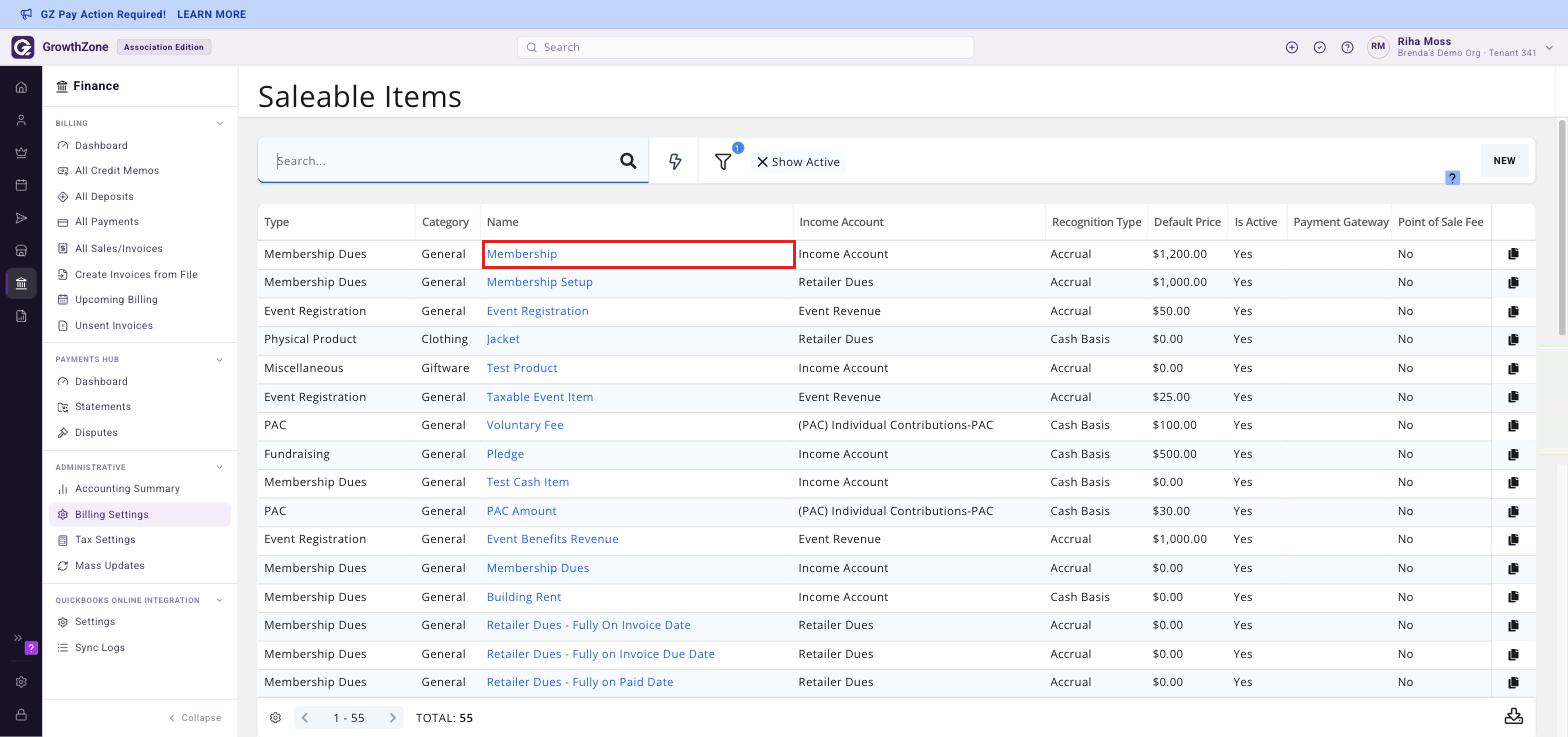The image size is (1568, 737).
Task: Sort by Default Price column header
Action: (1187, 222)
